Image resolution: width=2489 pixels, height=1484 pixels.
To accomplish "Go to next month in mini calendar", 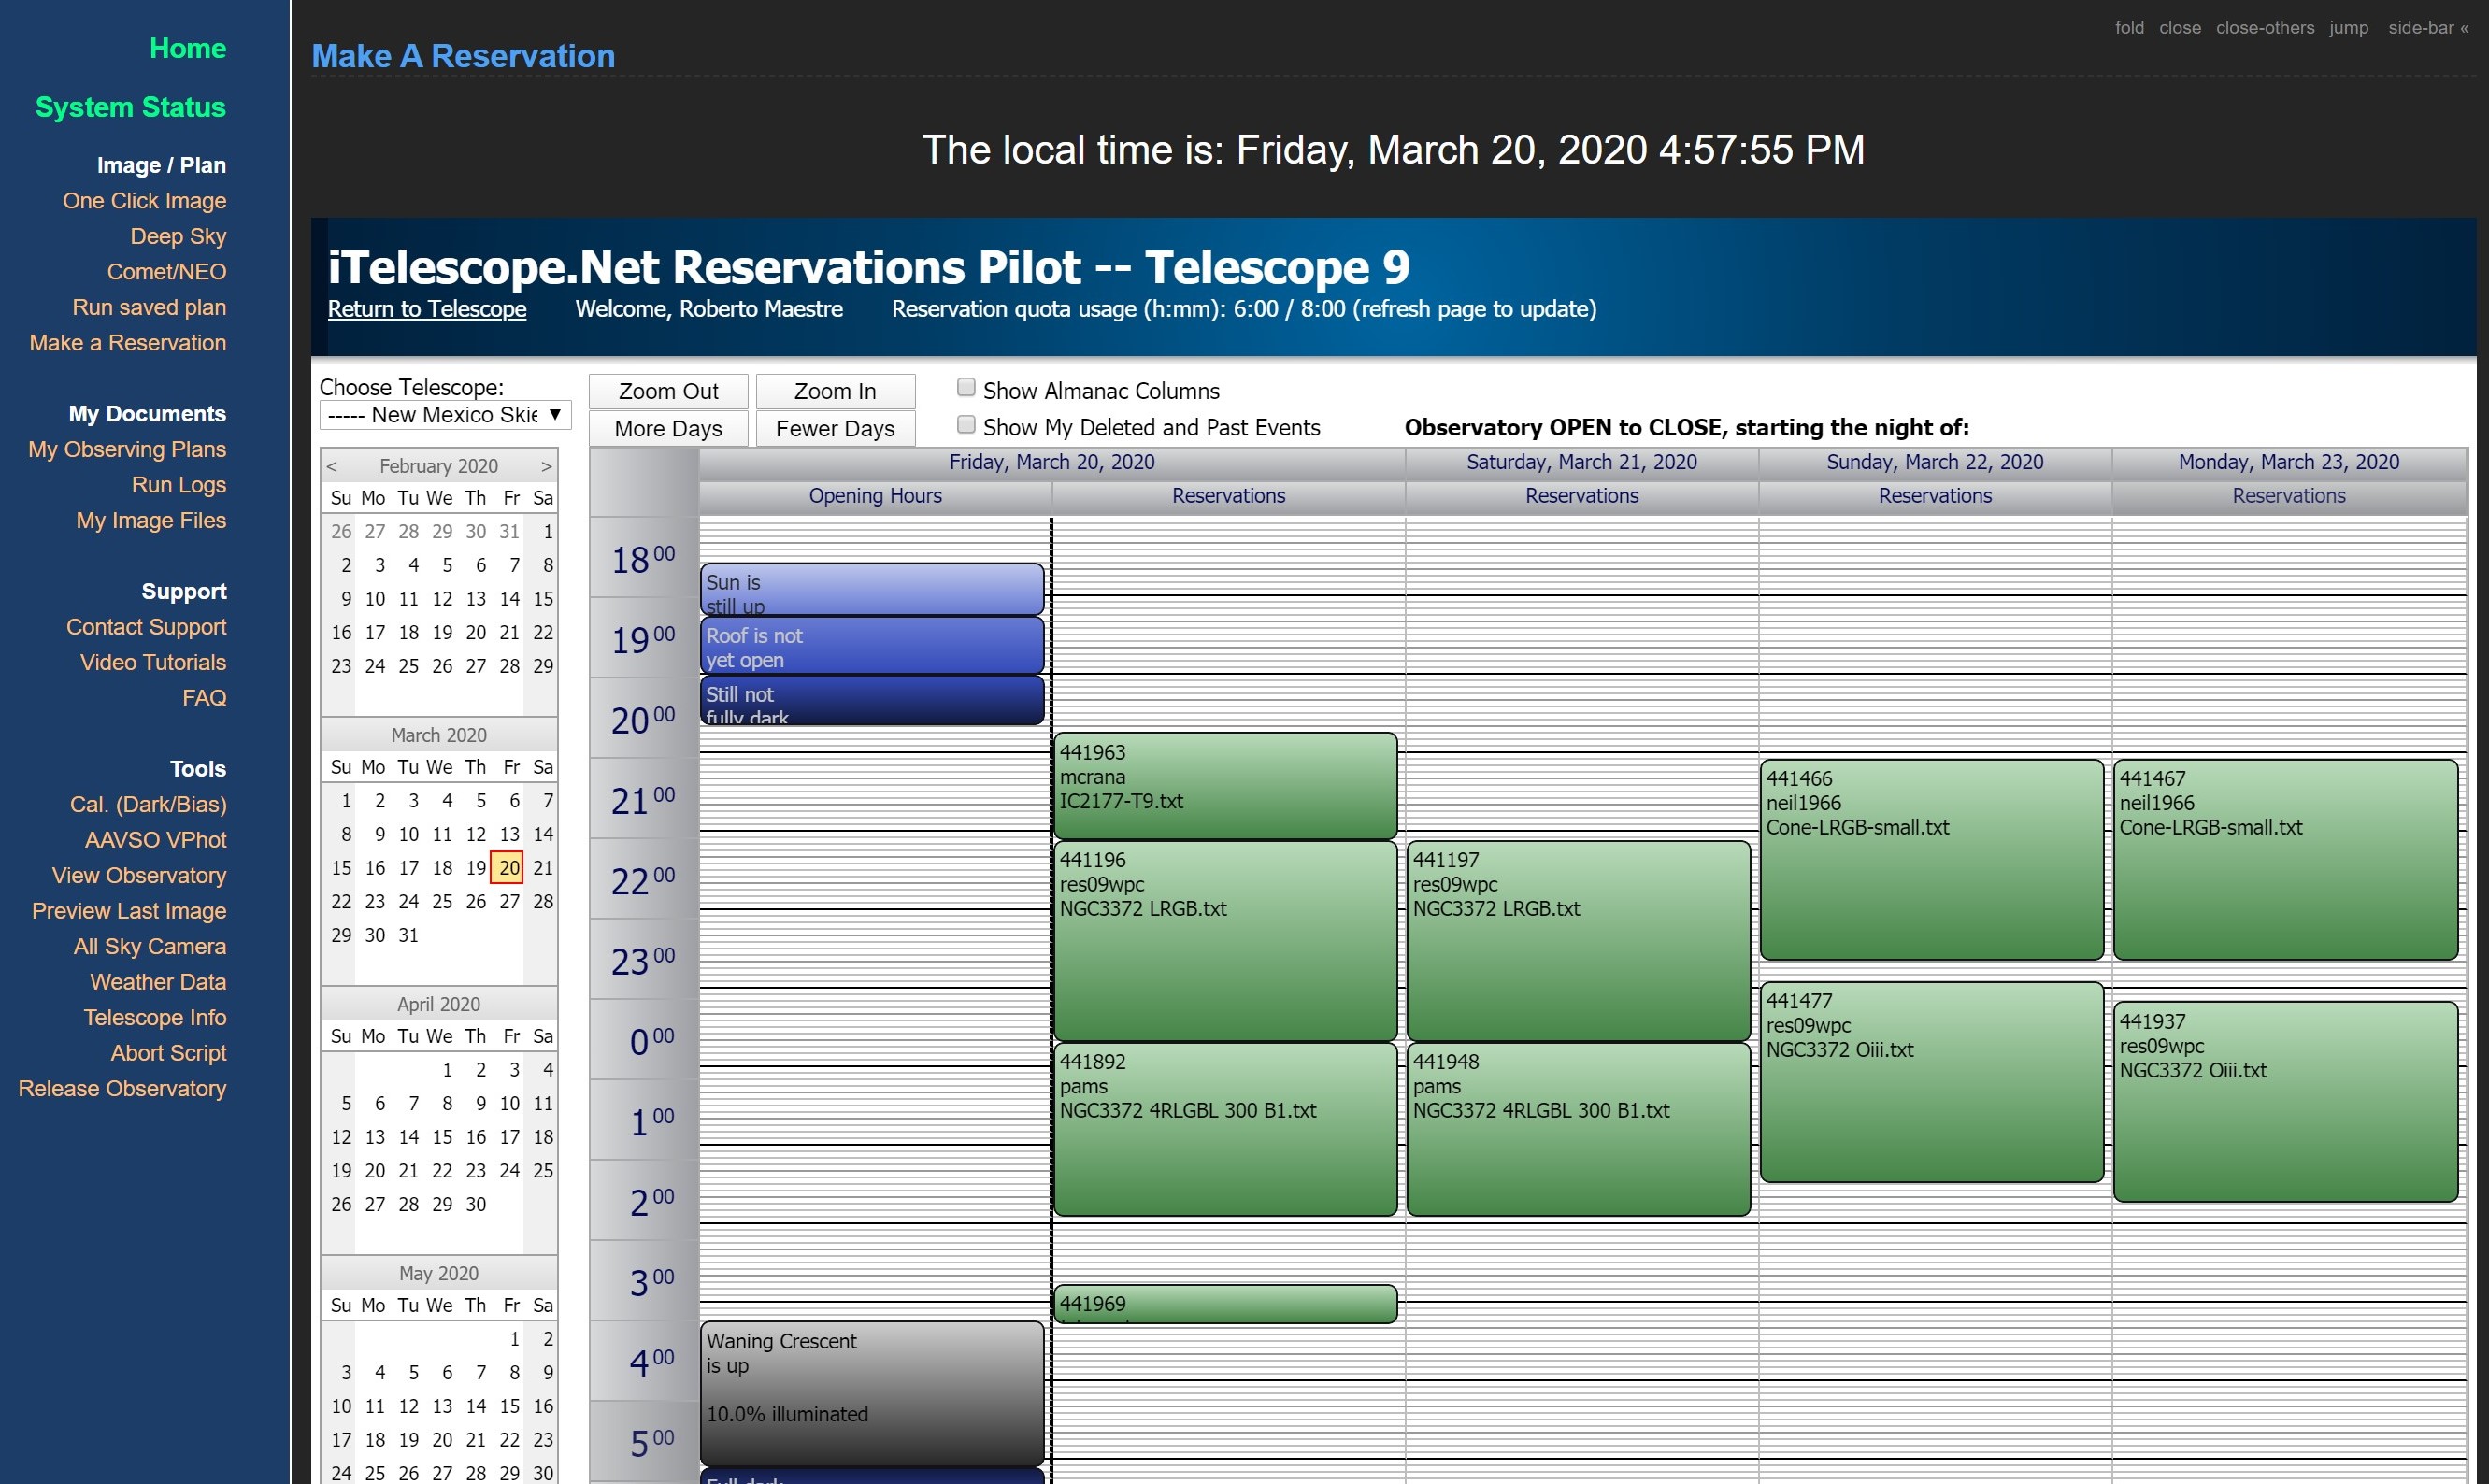I will [546, 466].
